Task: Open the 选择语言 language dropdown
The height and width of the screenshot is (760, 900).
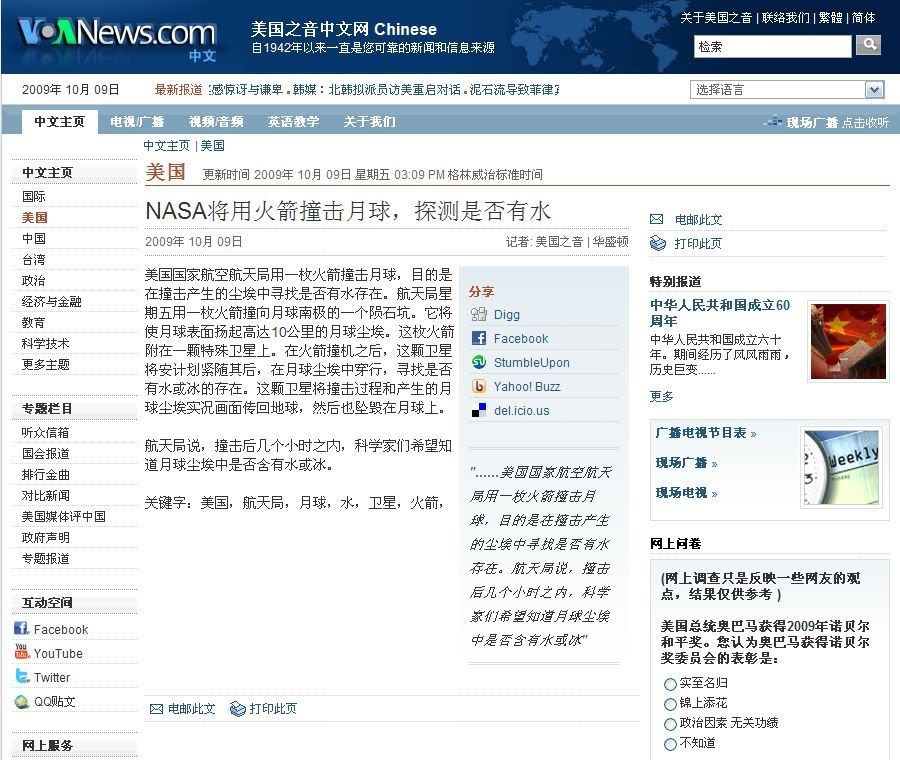Action: [787, 90]
